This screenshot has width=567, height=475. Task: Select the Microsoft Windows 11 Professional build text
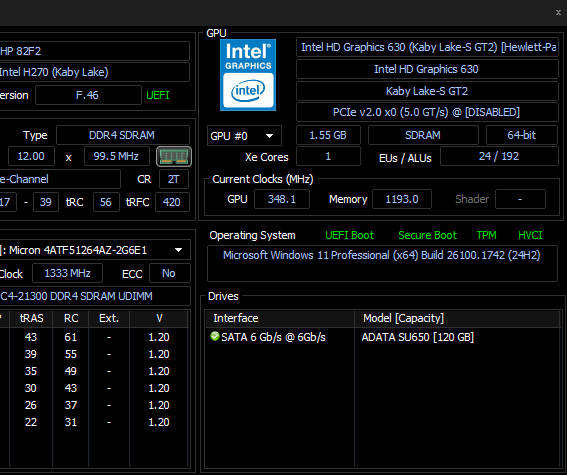381,255
